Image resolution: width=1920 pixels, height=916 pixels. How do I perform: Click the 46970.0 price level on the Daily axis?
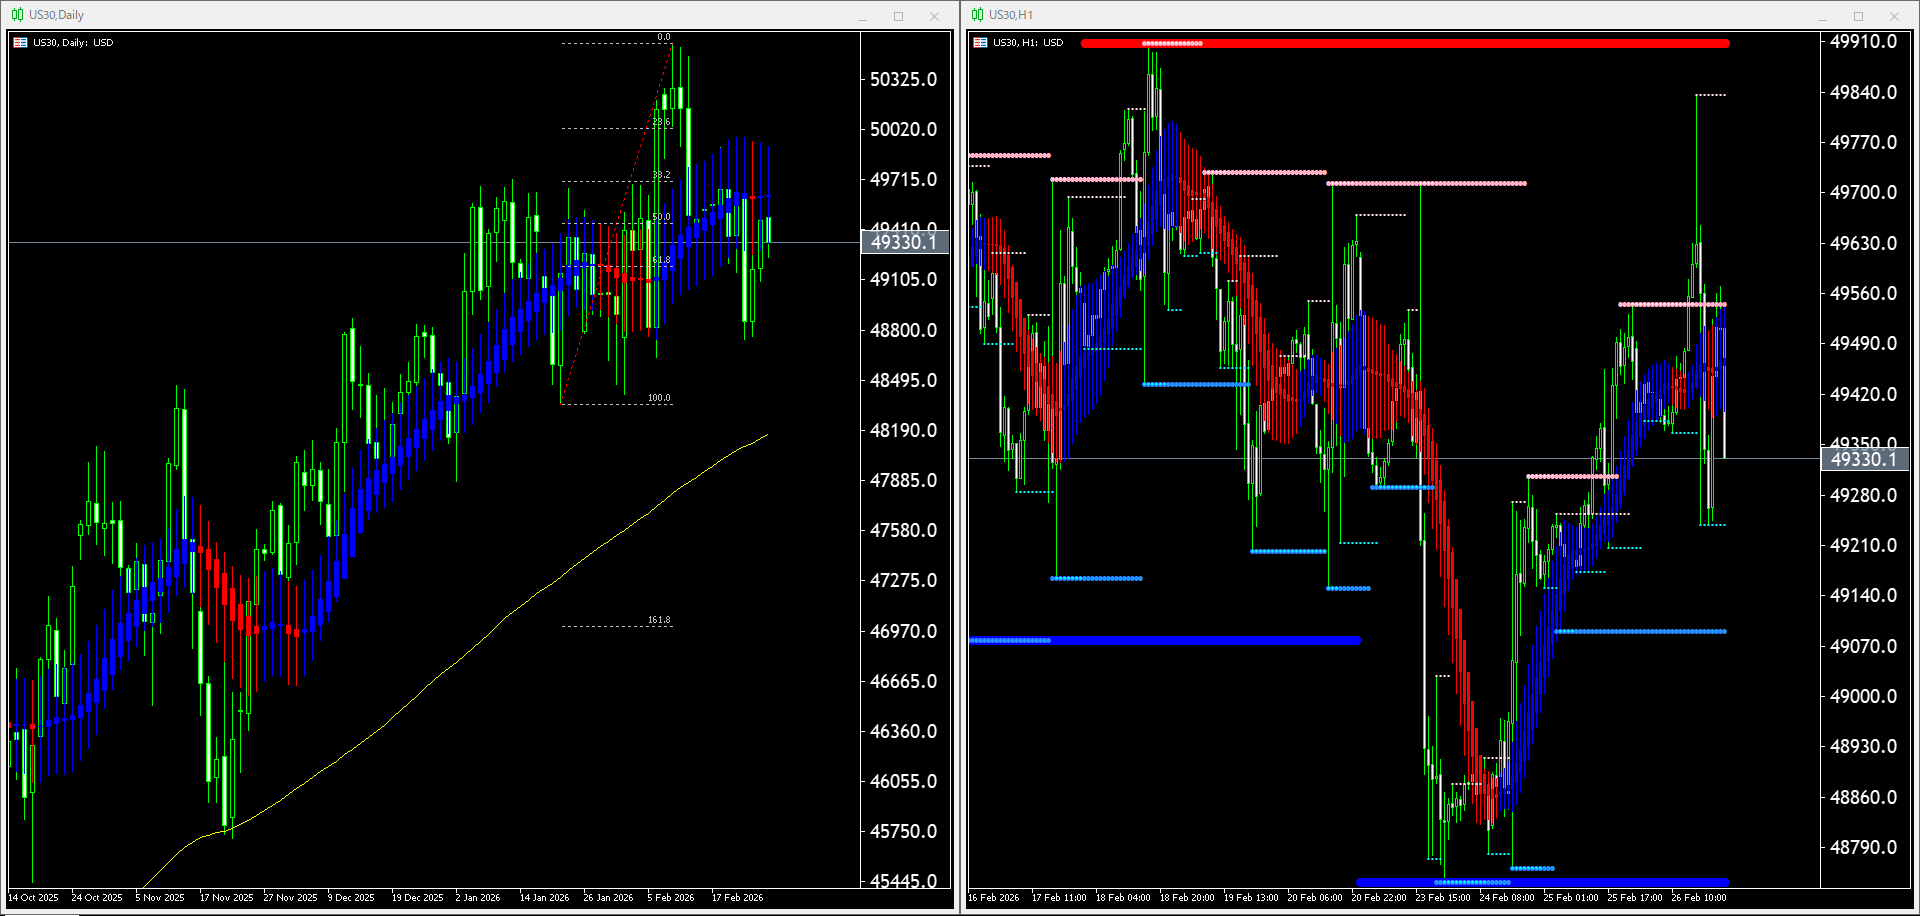(904, 631)
